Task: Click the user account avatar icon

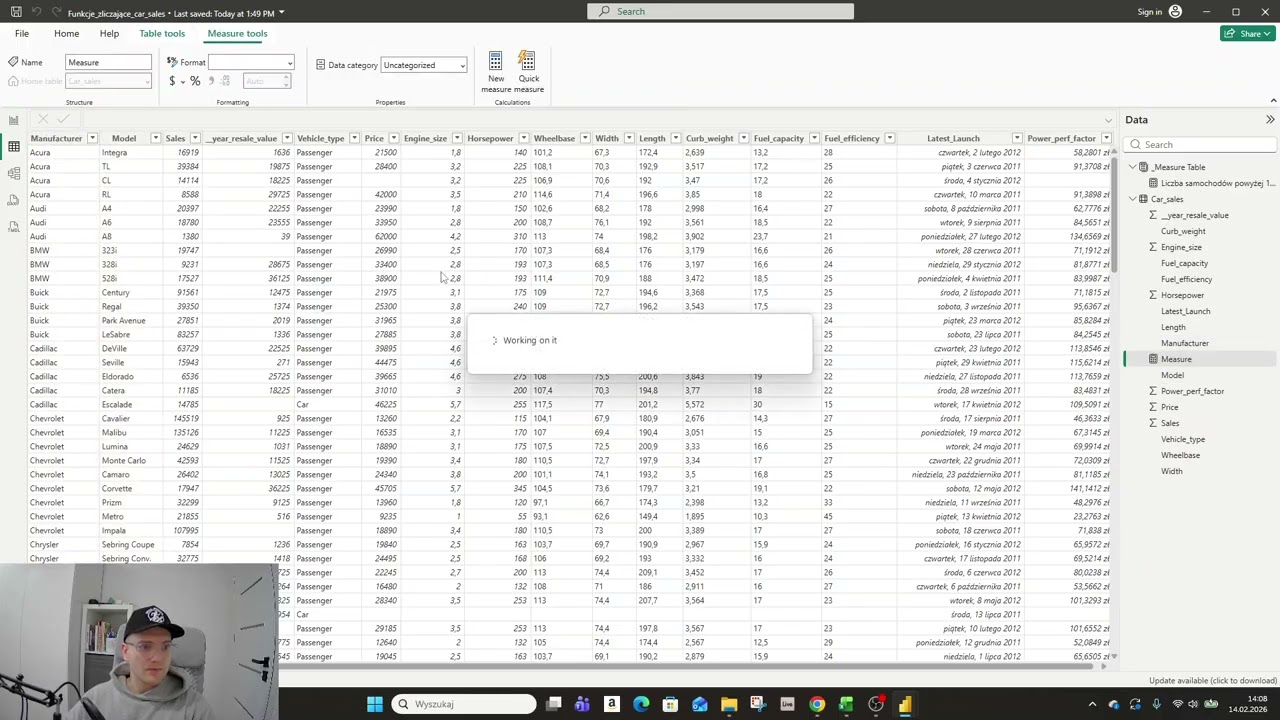Action: (1175, 12)
